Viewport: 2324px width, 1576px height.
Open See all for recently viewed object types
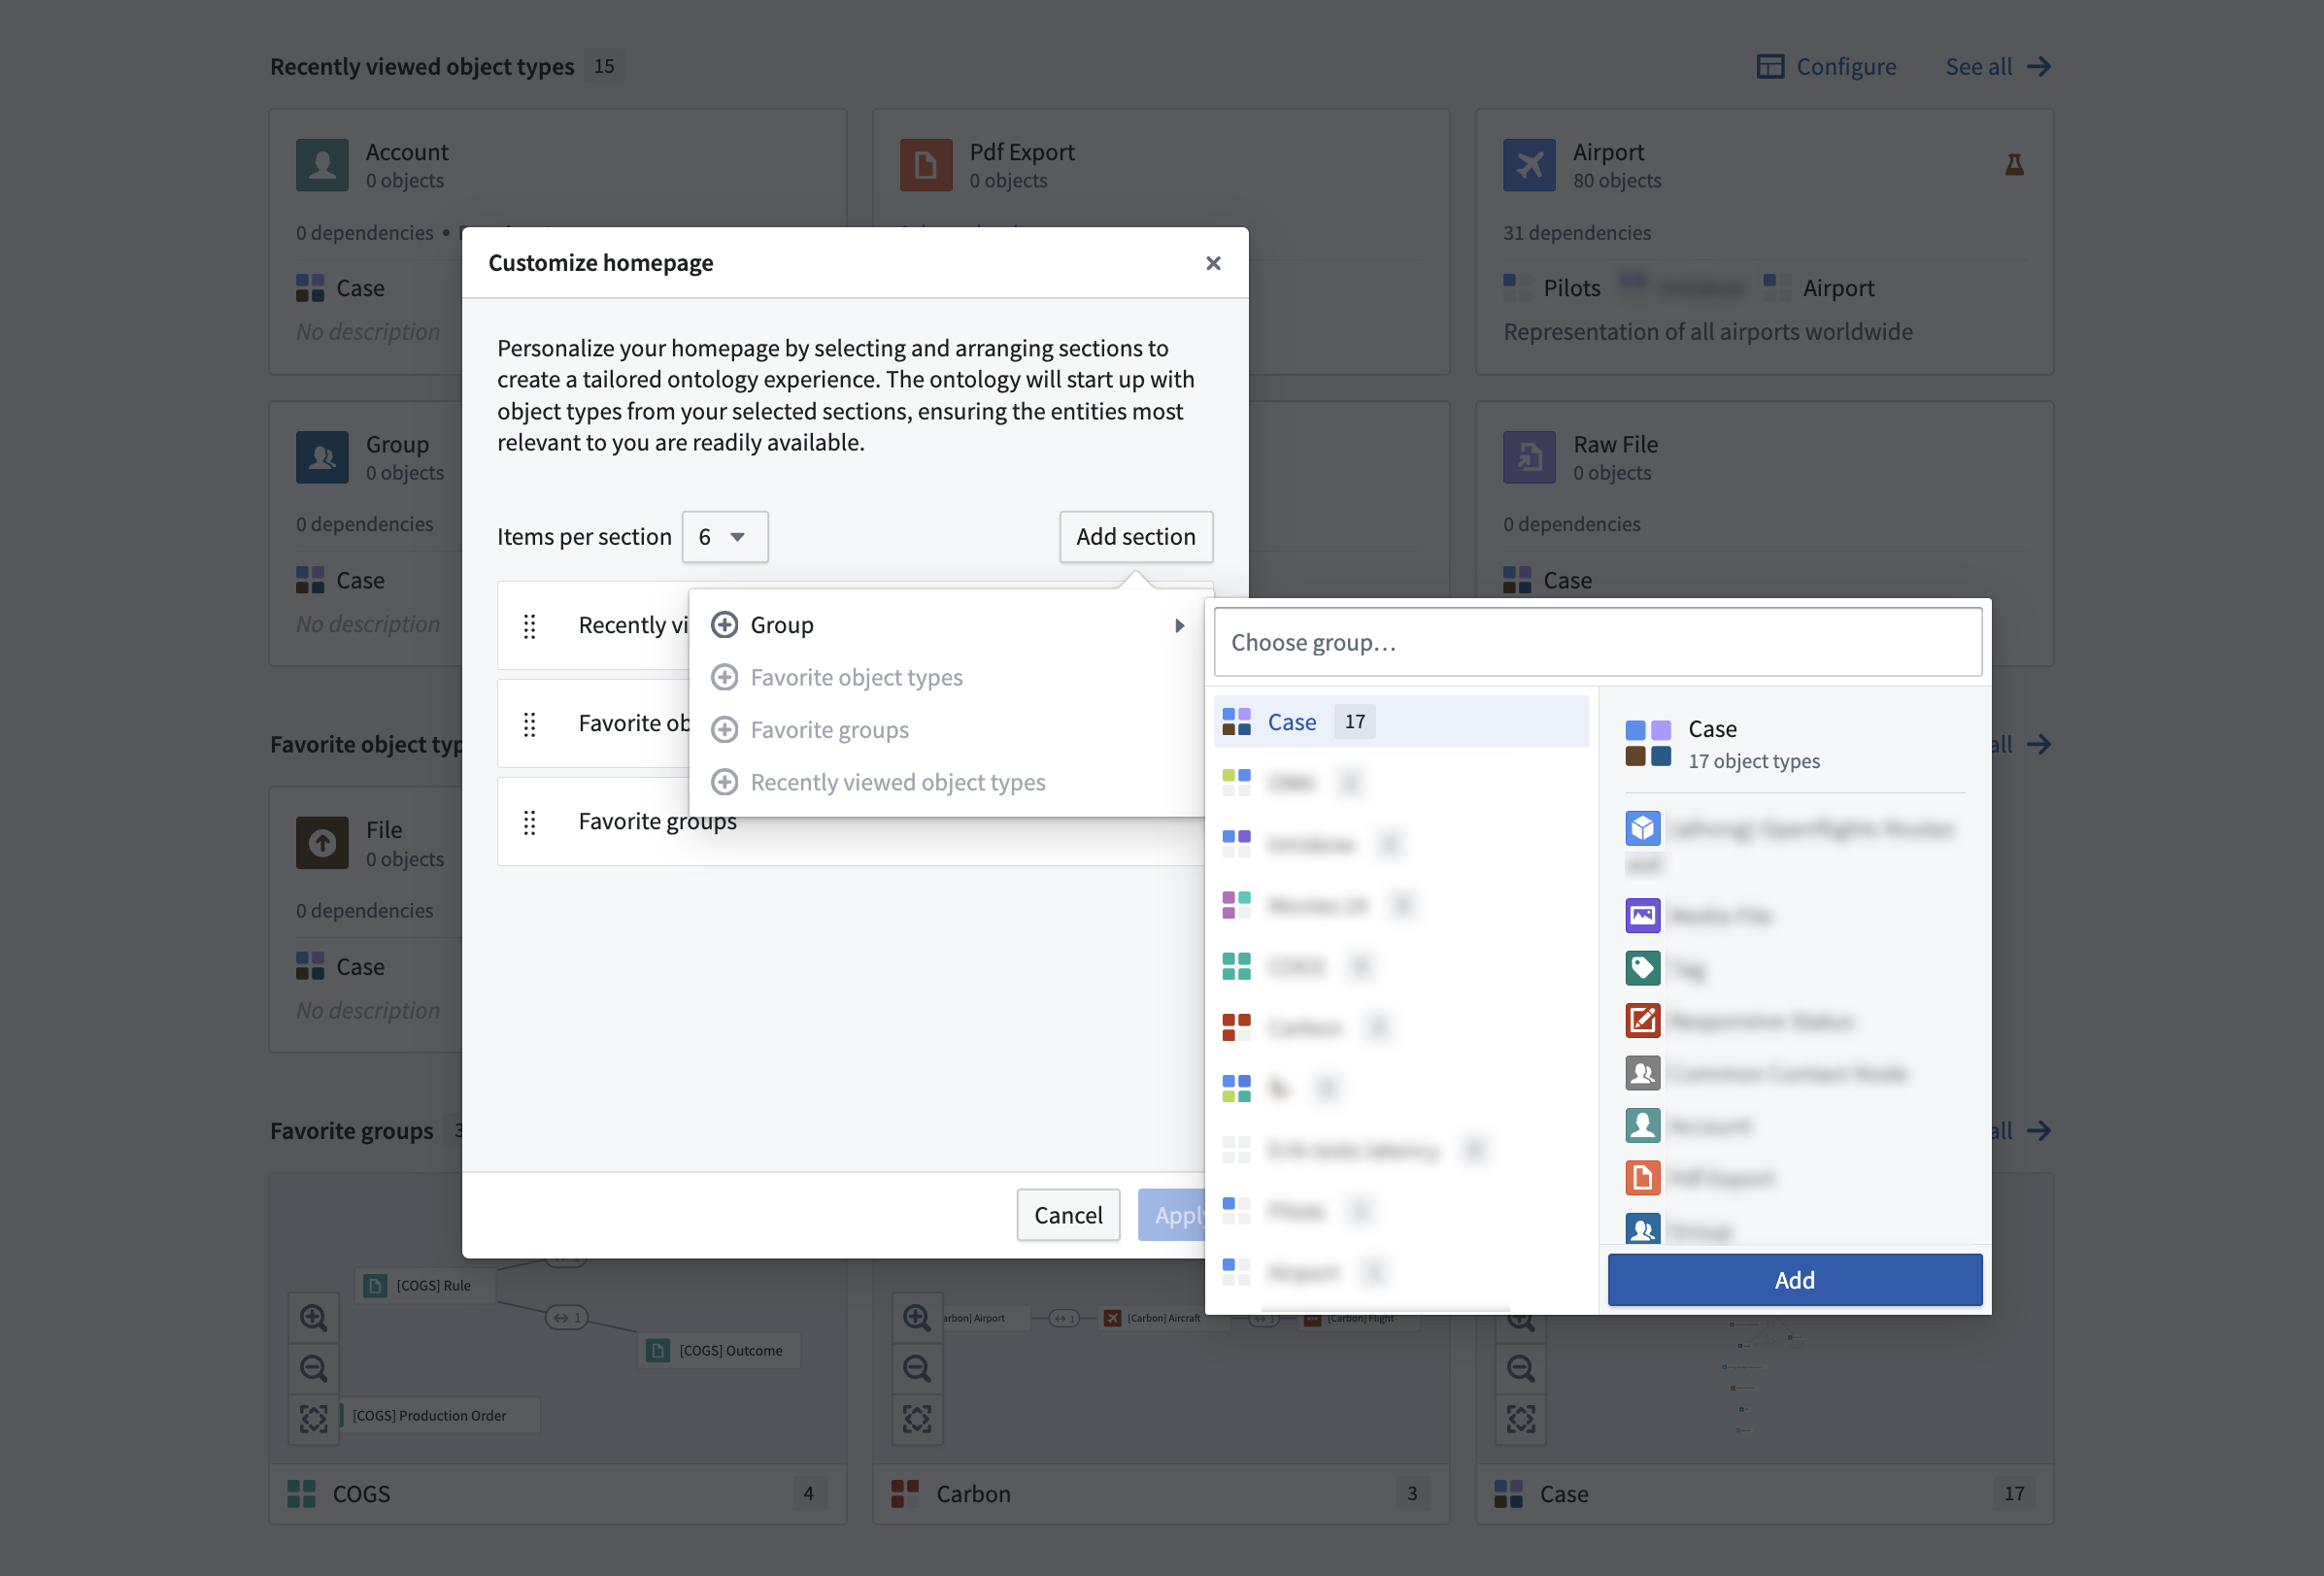point(1997,67)
